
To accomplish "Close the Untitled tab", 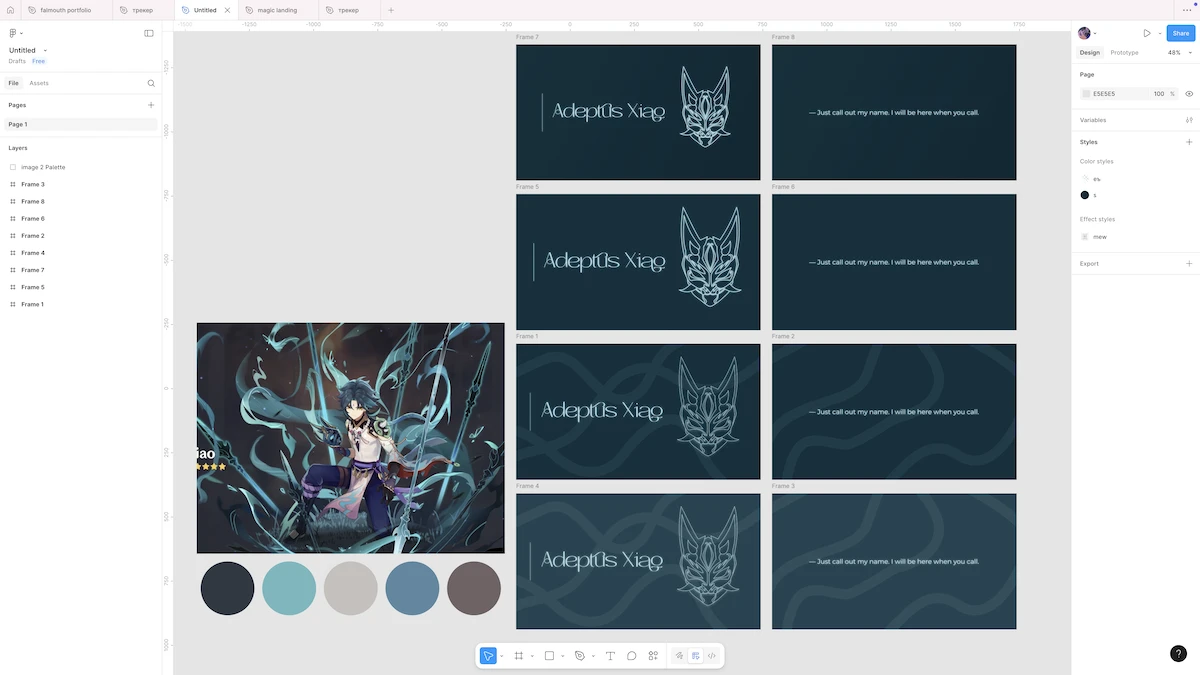I will tap(227, 10).
